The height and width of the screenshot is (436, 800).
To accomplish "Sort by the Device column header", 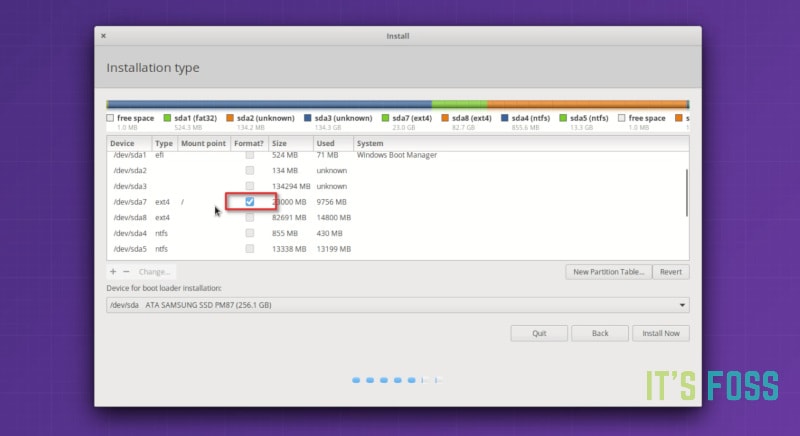I will coord(128,143).
